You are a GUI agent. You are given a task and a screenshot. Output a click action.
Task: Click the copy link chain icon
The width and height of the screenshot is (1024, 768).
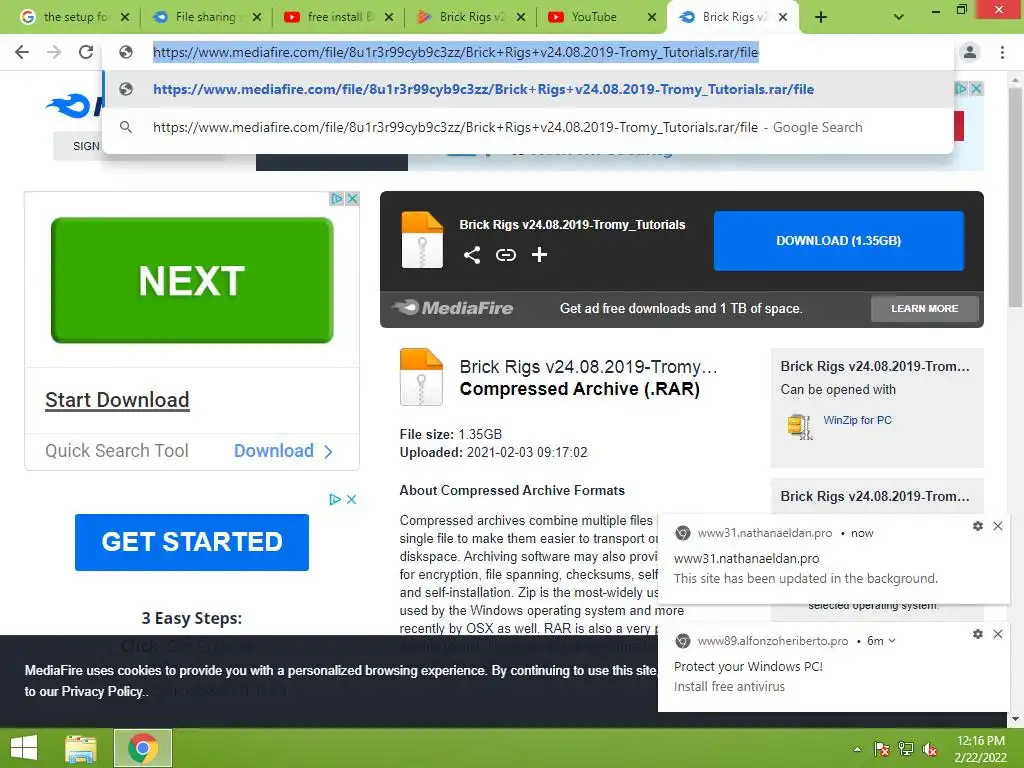pyautogui.click(x=505, y=255)
